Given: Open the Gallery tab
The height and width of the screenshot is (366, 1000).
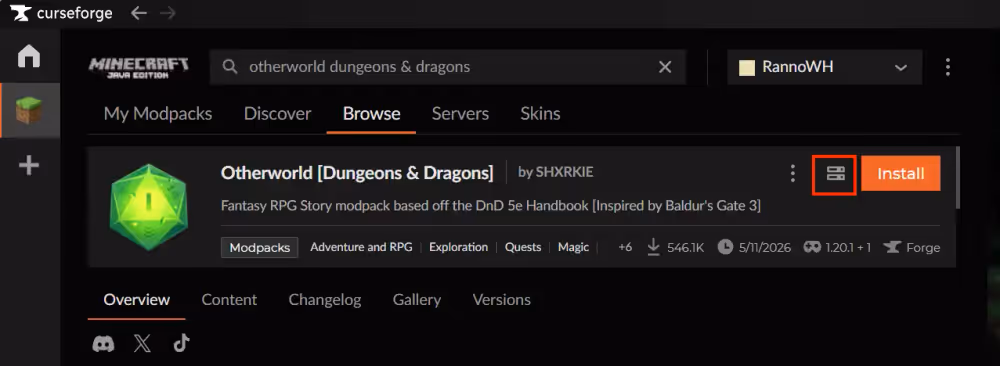Looking at the screenshot, I should click(x=416, y=300).
